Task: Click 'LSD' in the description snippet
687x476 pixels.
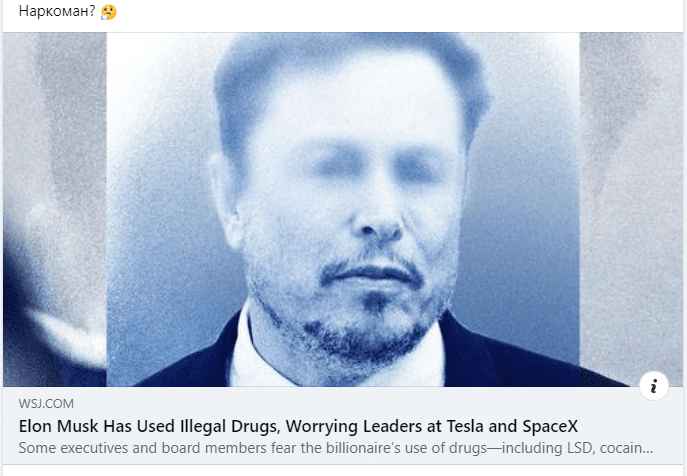Action: 581,448
